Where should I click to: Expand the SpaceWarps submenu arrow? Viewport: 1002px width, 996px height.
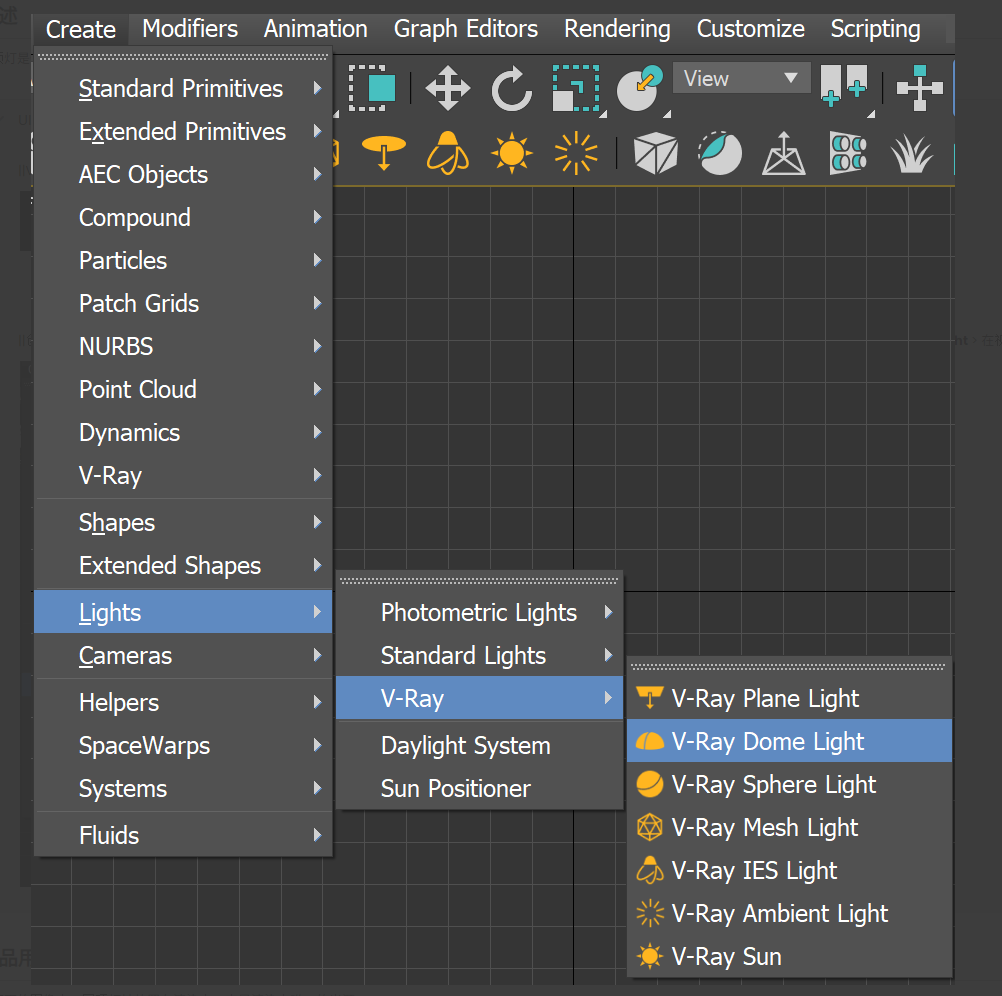click(x=318, y=745)
